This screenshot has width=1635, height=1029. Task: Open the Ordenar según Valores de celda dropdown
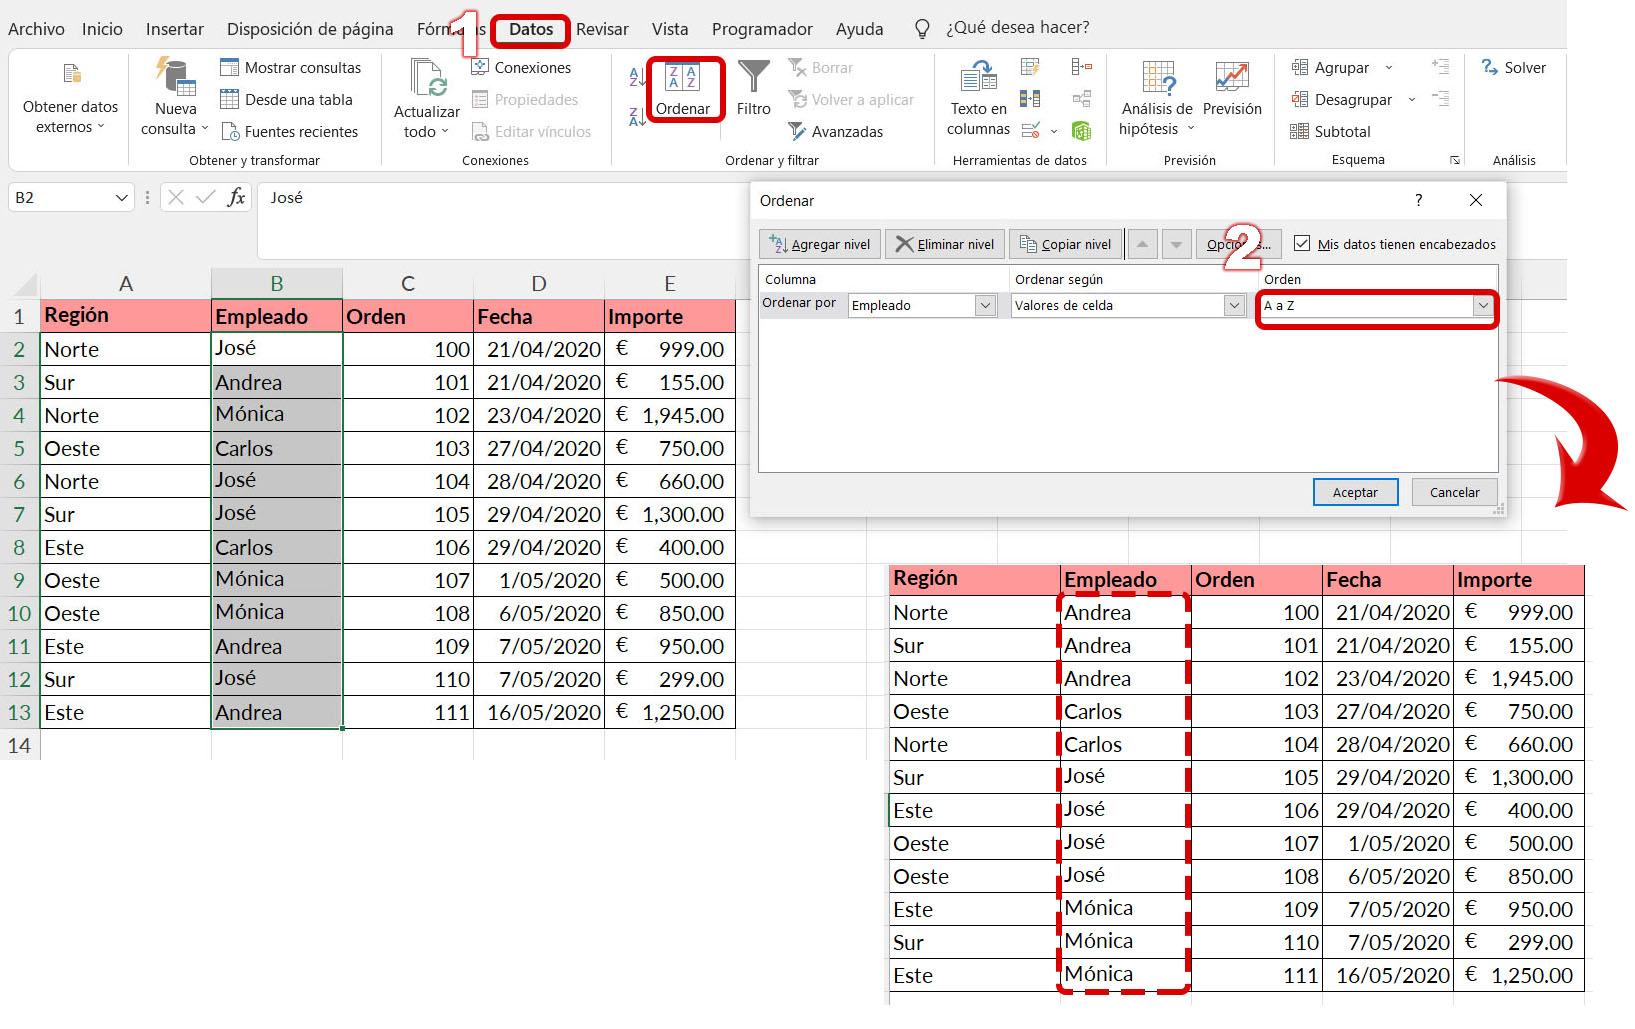(x=1232, y=305)
